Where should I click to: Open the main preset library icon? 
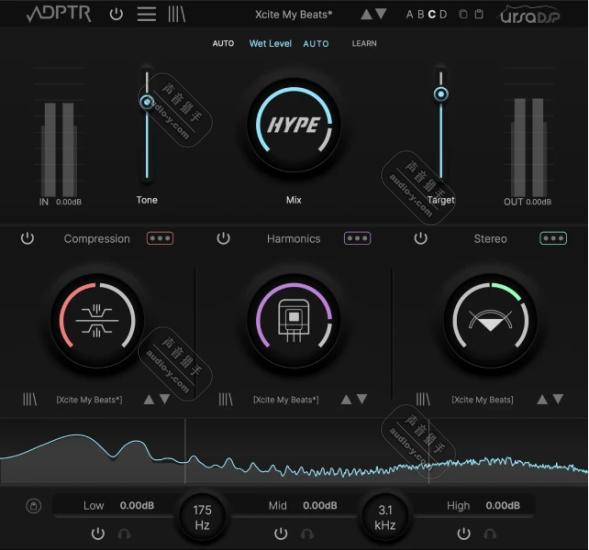point(177,14)
